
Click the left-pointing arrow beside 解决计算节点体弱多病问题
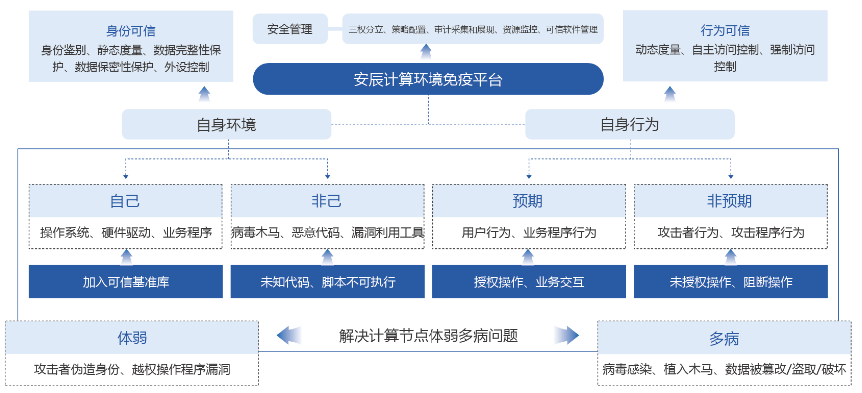[289, 335]
